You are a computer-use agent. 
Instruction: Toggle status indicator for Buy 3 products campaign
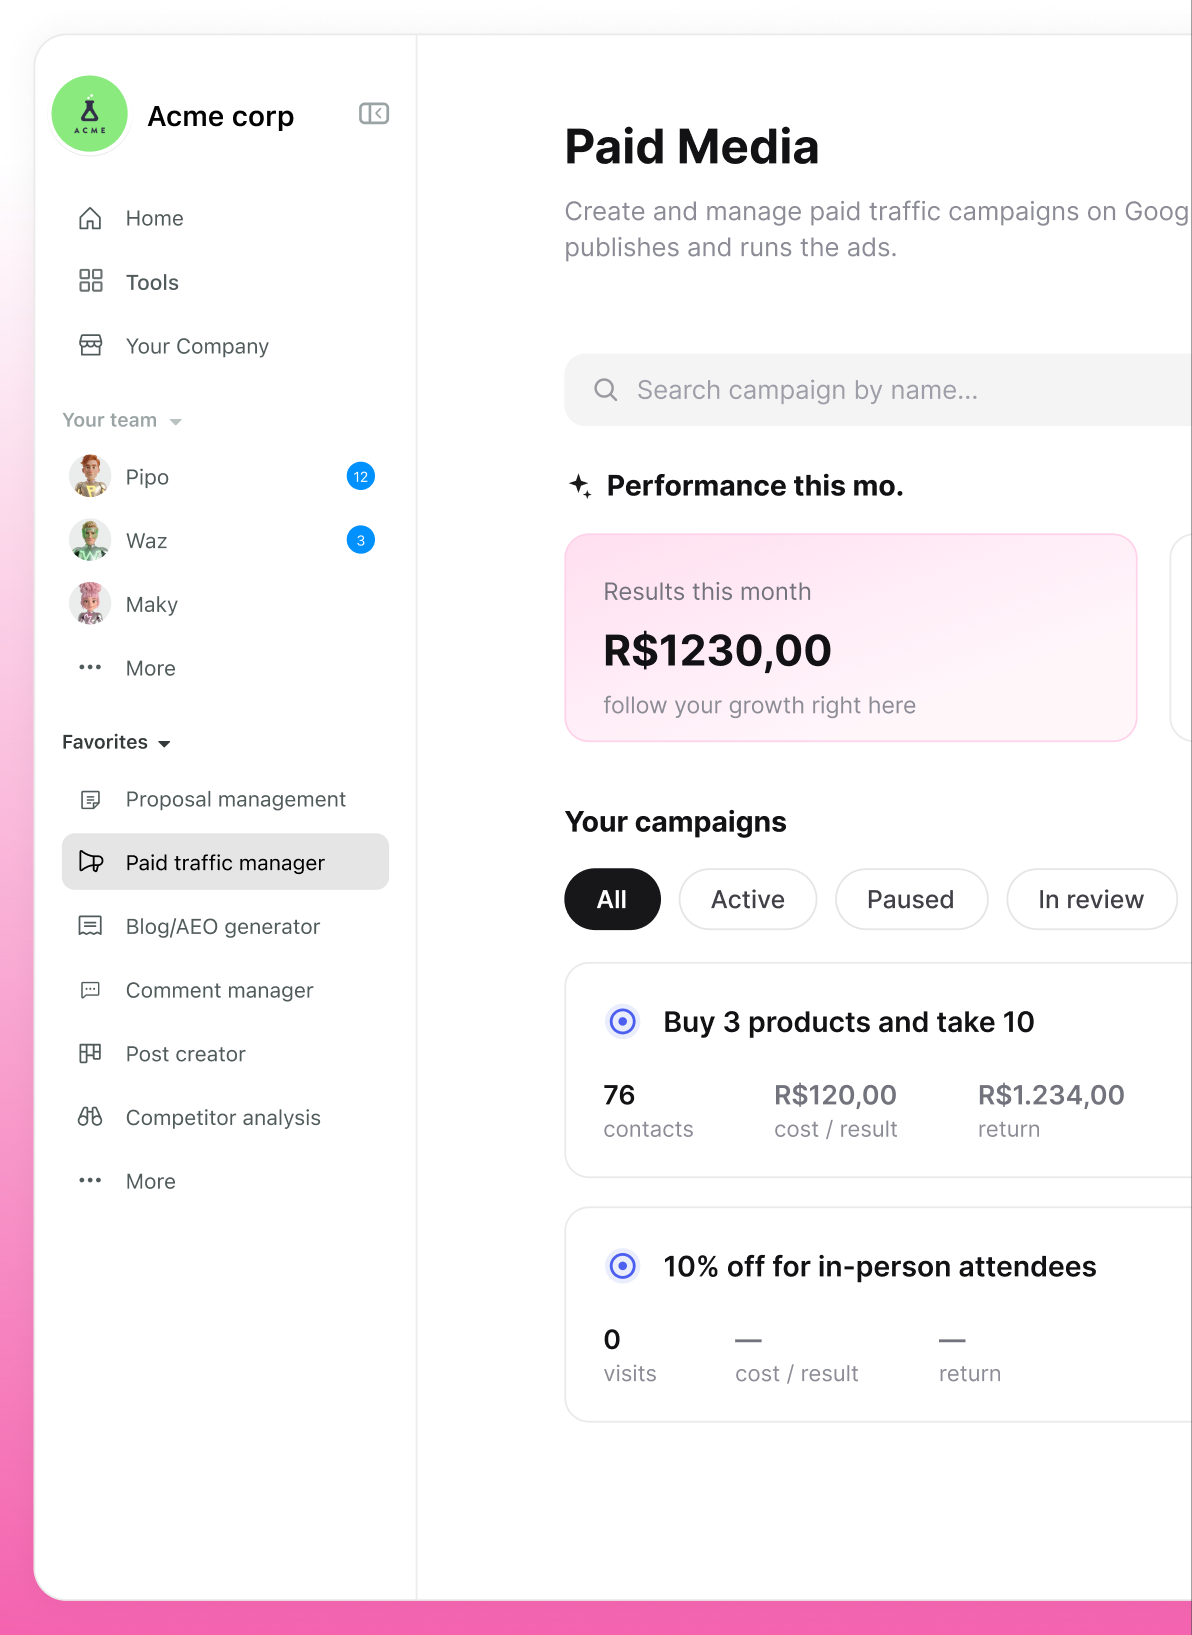(623, 1022)
